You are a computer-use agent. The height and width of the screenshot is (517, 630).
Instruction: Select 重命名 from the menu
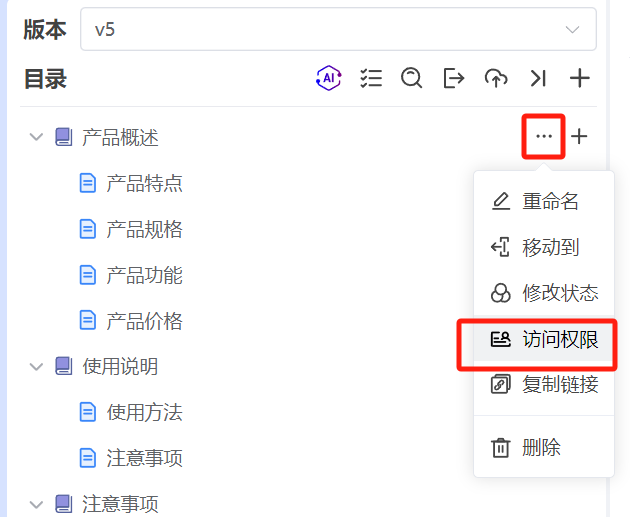[x=544, y=201]
